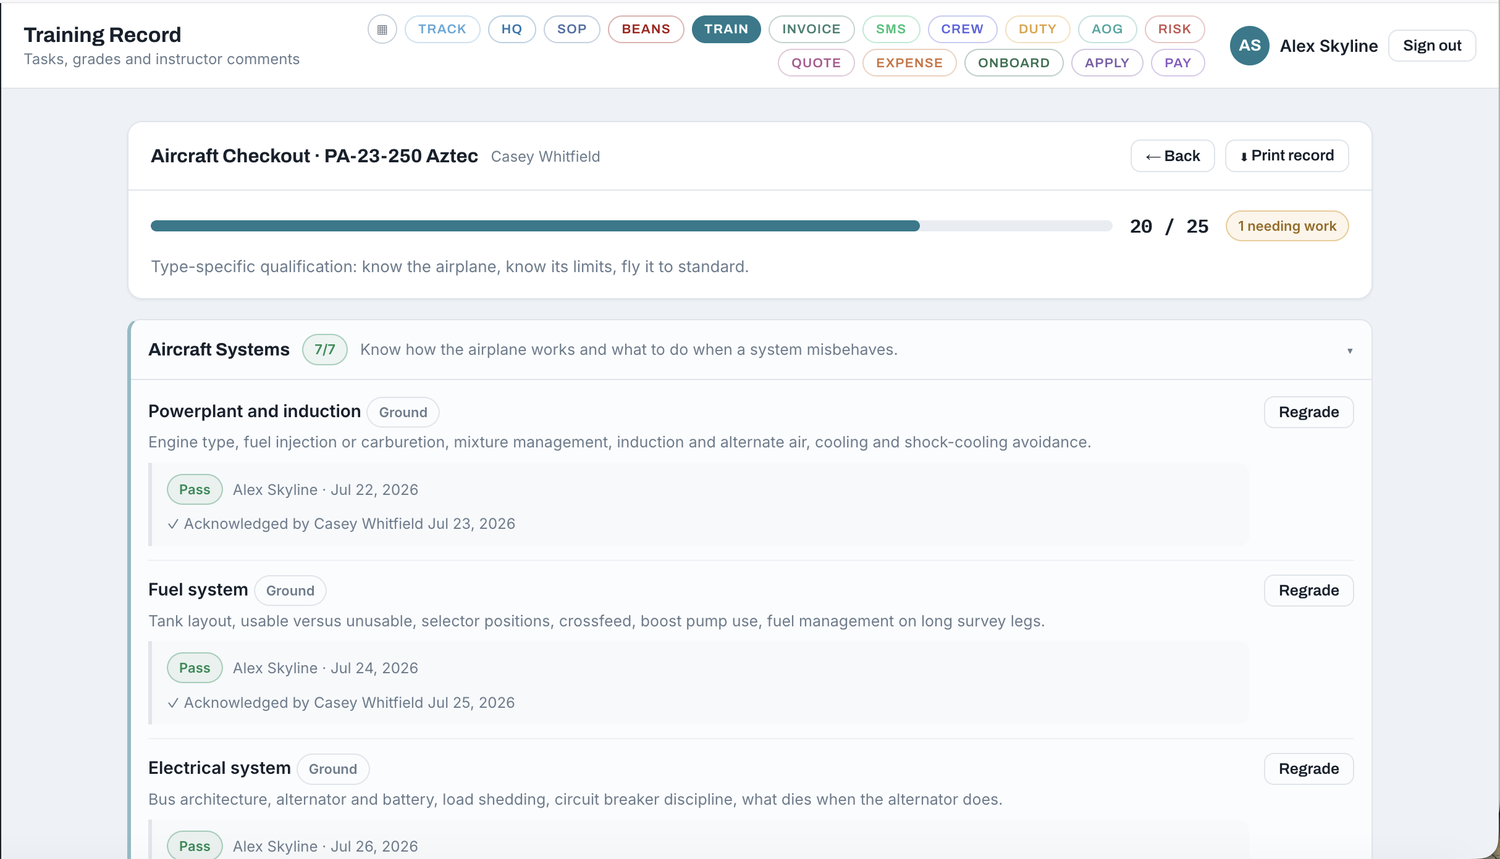The width and height of the screenshot is (1500, 859).
Task: Regrade the Fuel system task
Action: (1308, 590)
